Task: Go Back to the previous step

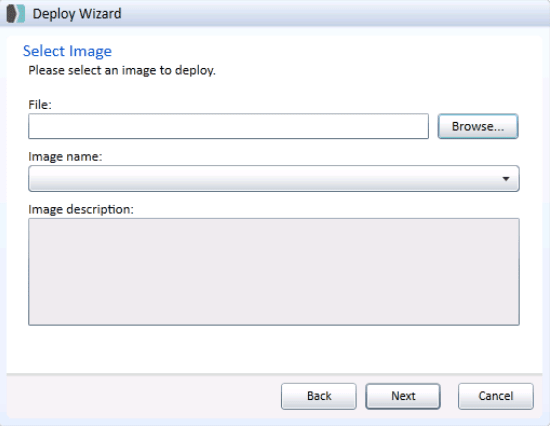Action: coord(319,396)
